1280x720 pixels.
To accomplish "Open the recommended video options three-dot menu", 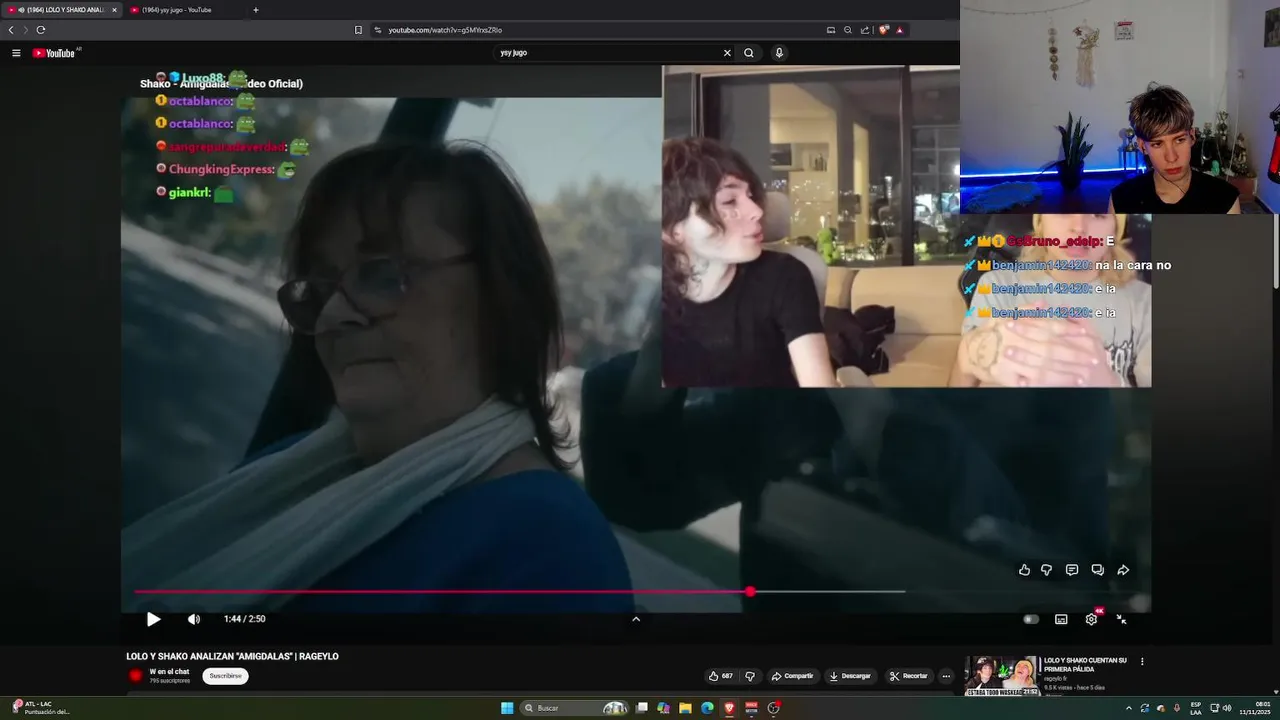I will coord(1142,661).
